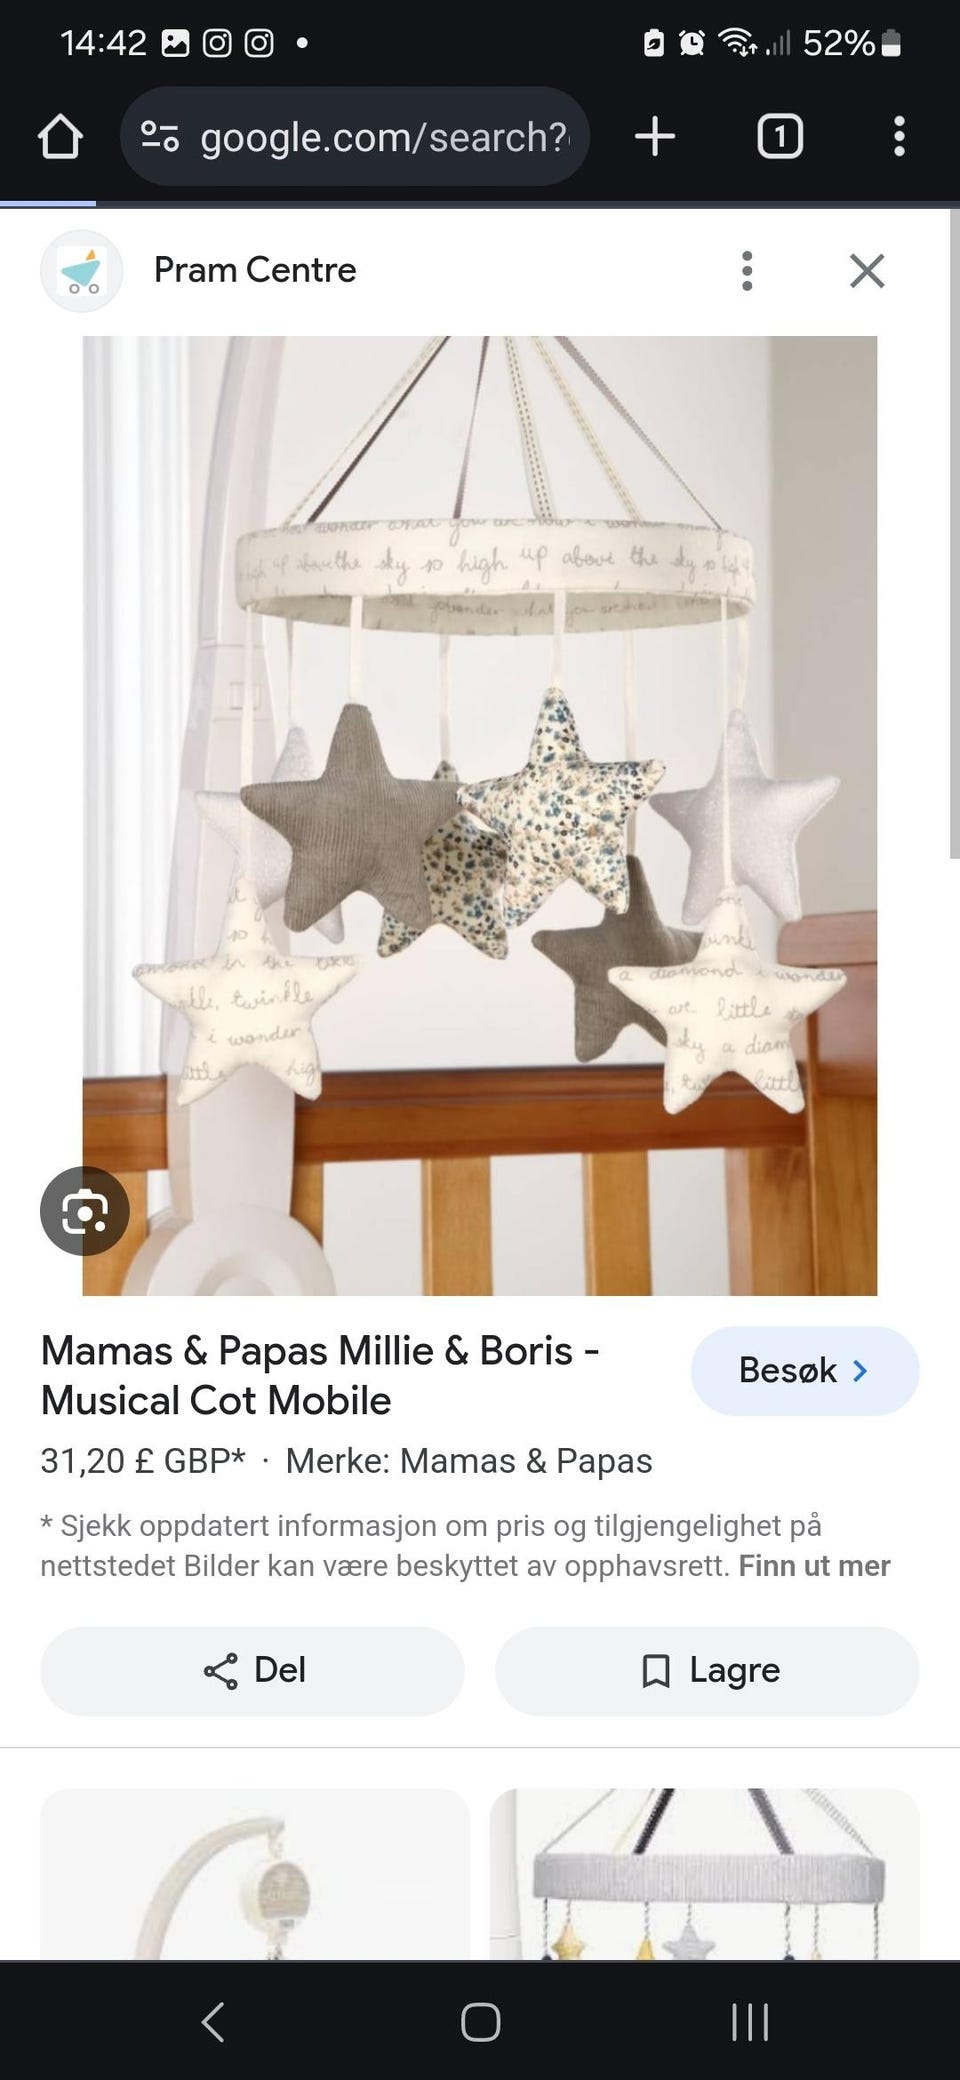Image resolution: width=960 pixels, height=2080 pixels.
Task: Open the Finn ut mer link
Action: pos(814,1565)
